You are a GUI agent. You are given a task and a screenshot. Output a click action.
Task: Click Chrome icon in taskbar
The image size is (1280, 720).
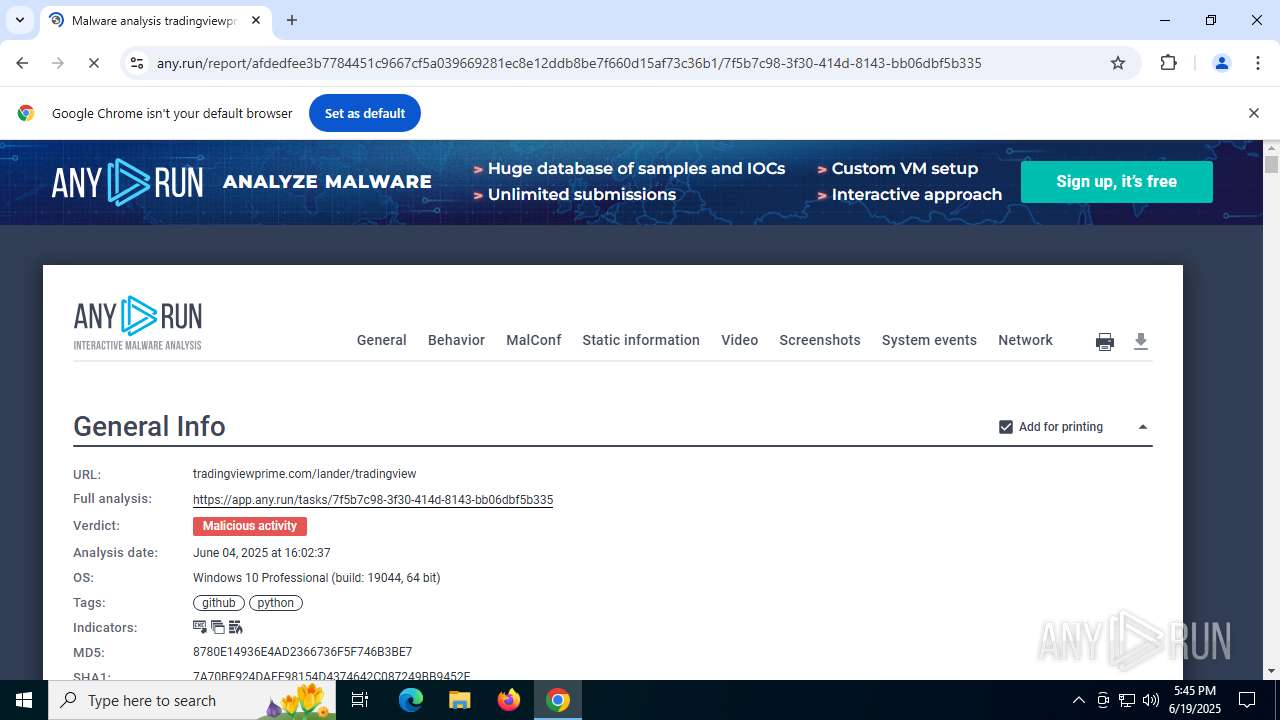pyautogui.click(x=558, y=700)
